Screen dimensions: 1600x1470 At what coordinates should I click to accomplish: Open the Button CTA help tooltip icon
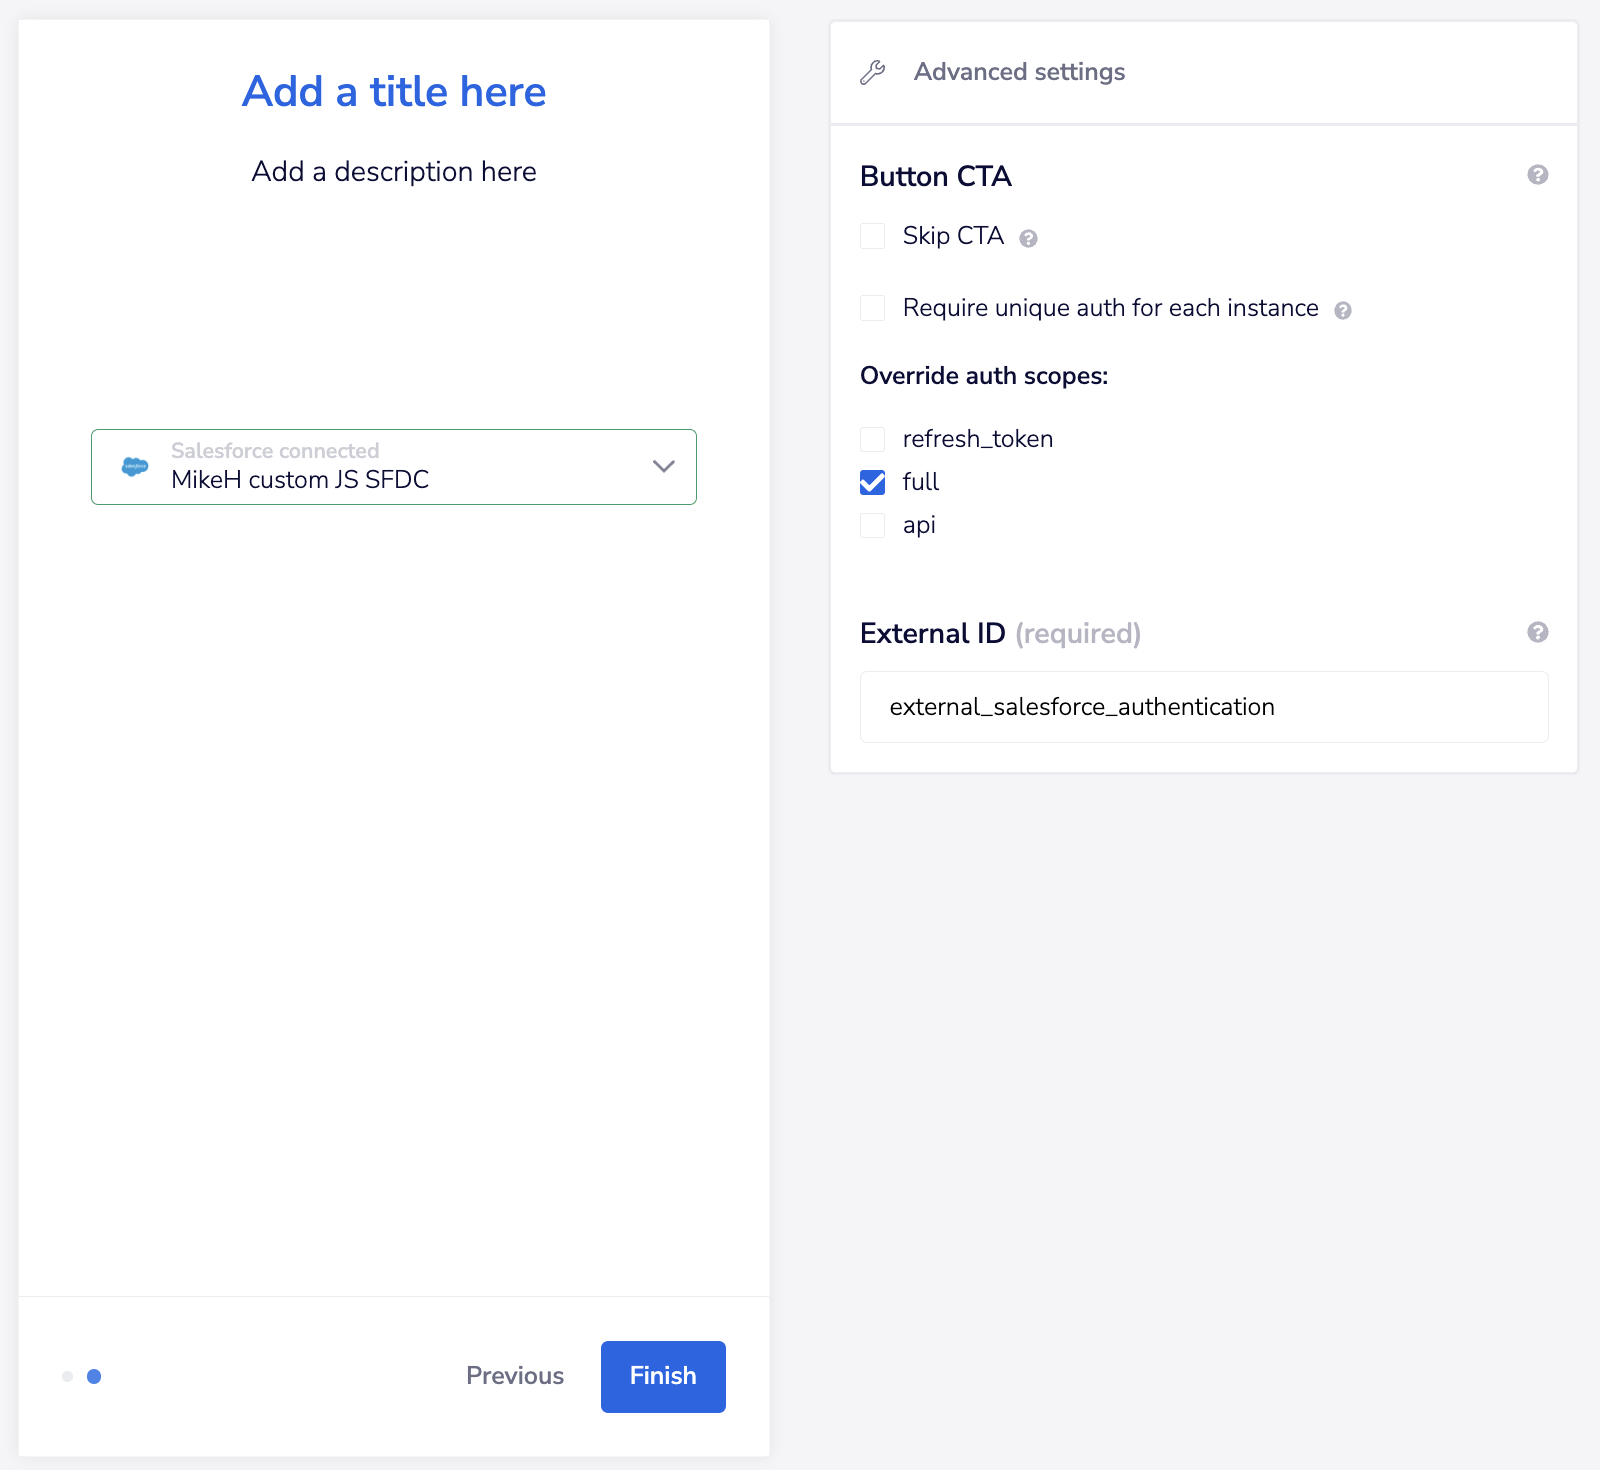[1537, 175]
